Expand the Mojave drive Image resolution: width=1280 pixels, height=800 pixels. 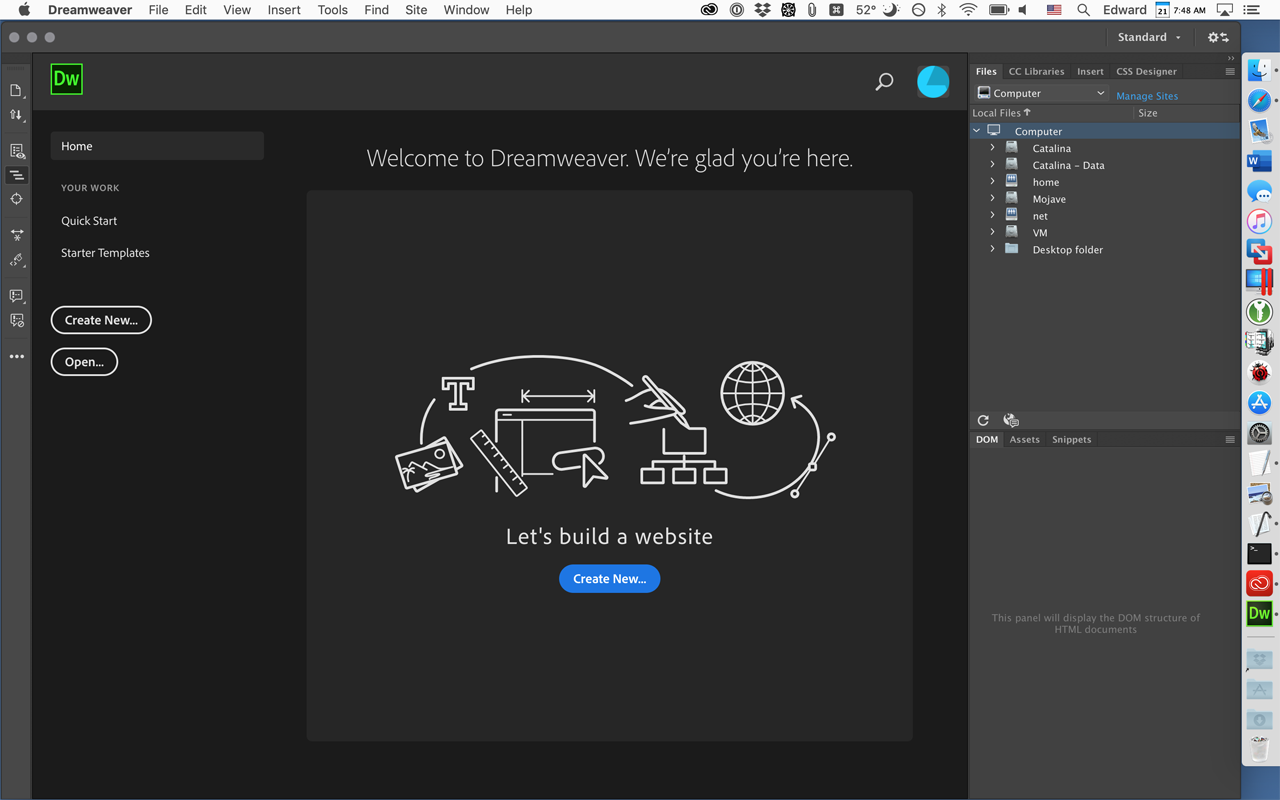point(992,199)
